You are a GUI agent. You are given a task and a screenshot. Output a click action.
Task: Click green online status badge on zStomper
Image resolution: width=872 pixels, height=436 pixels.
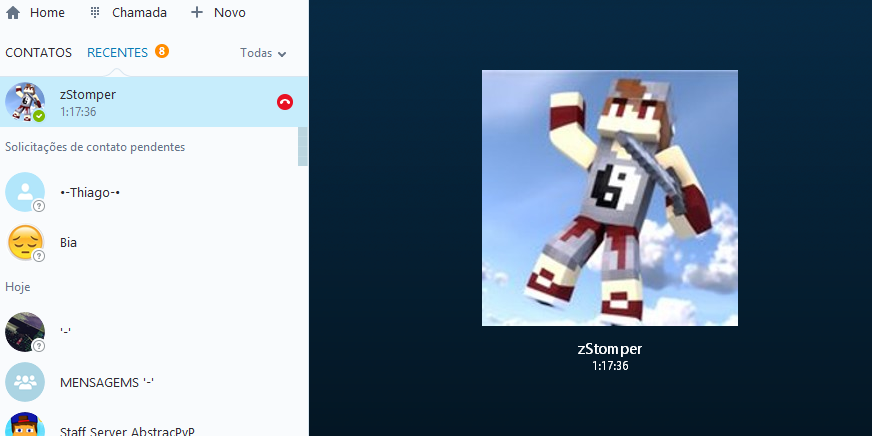(x=38, y=116)
